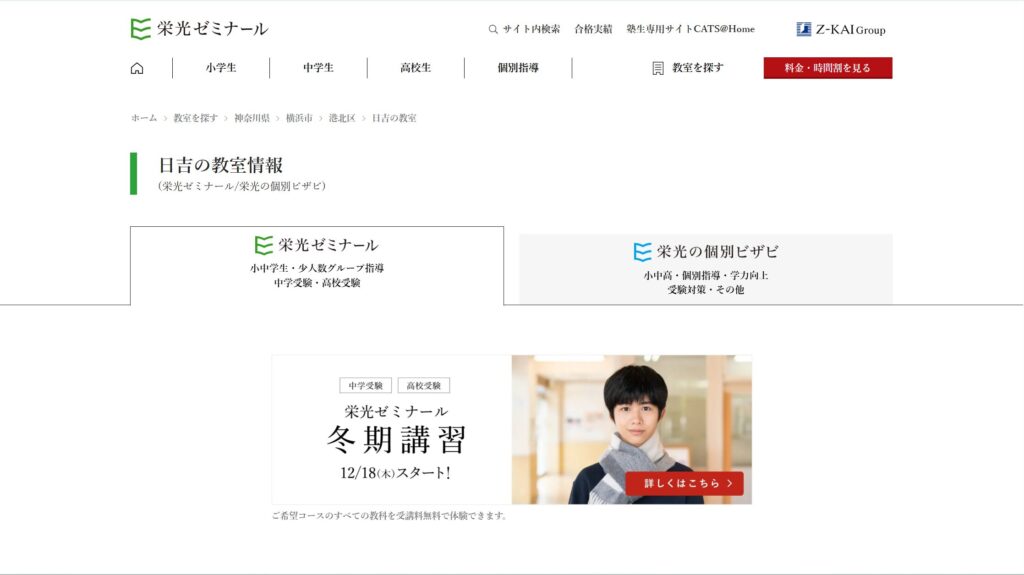Image resolution: width=1024 pixels, height=575 pixels.
Task: Open 合格実績 link
Action: (593, 29)
